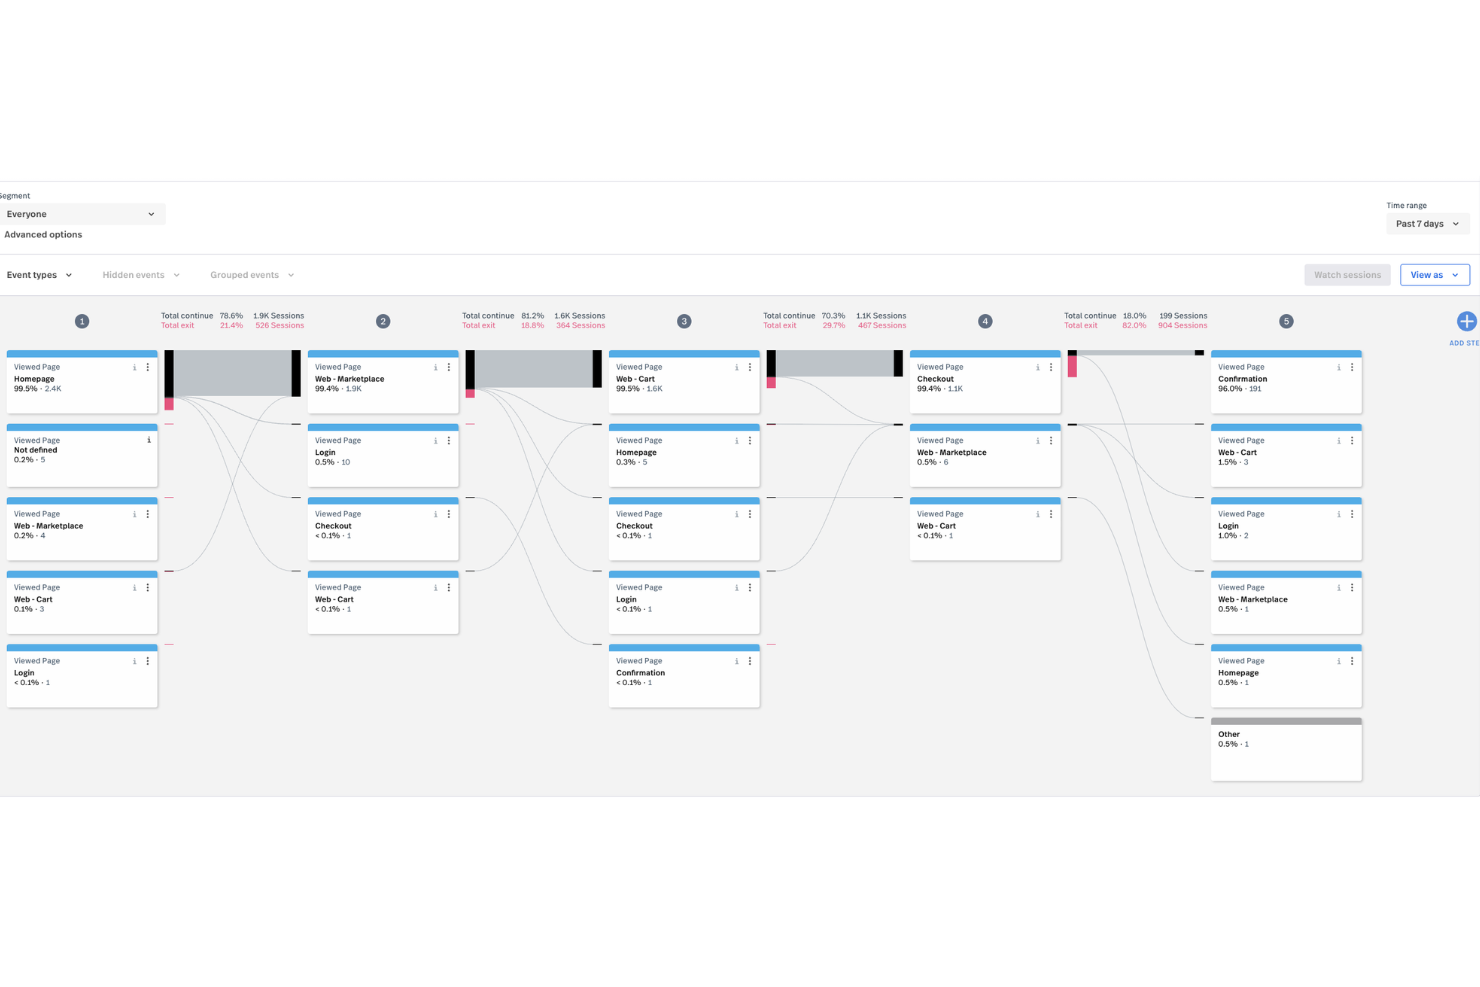Click the ADD STEP plus icon

pos(1466,321)
